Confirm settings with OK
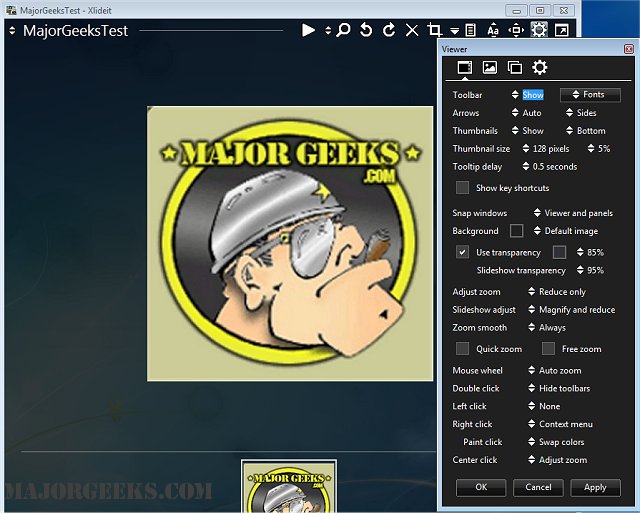 481,487
